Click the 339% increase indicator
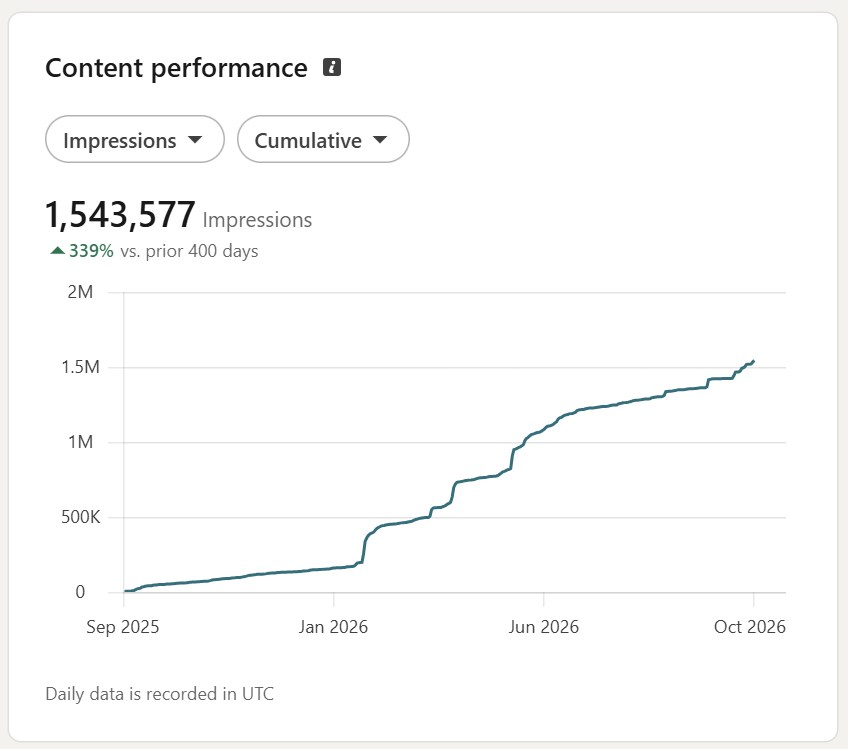The width and height of the screenshot is (848, 749). 82,251
